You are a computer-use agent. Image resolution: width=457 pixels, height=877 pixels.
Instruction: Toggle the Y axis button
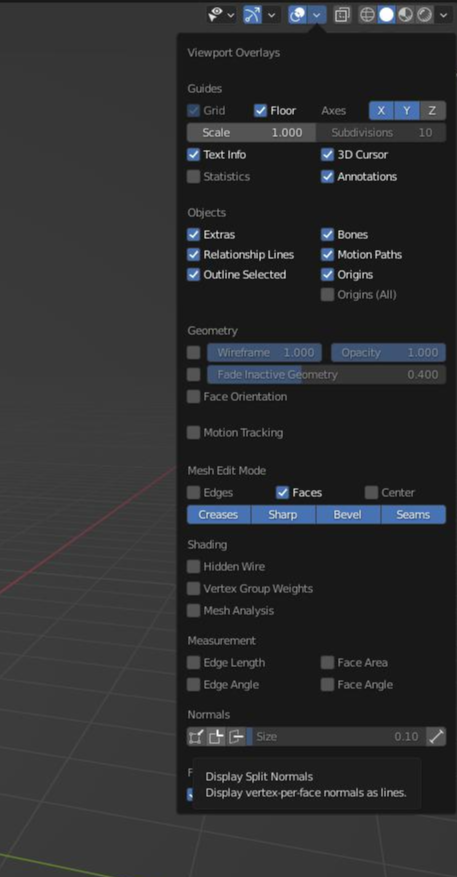(x=407, y=111)
